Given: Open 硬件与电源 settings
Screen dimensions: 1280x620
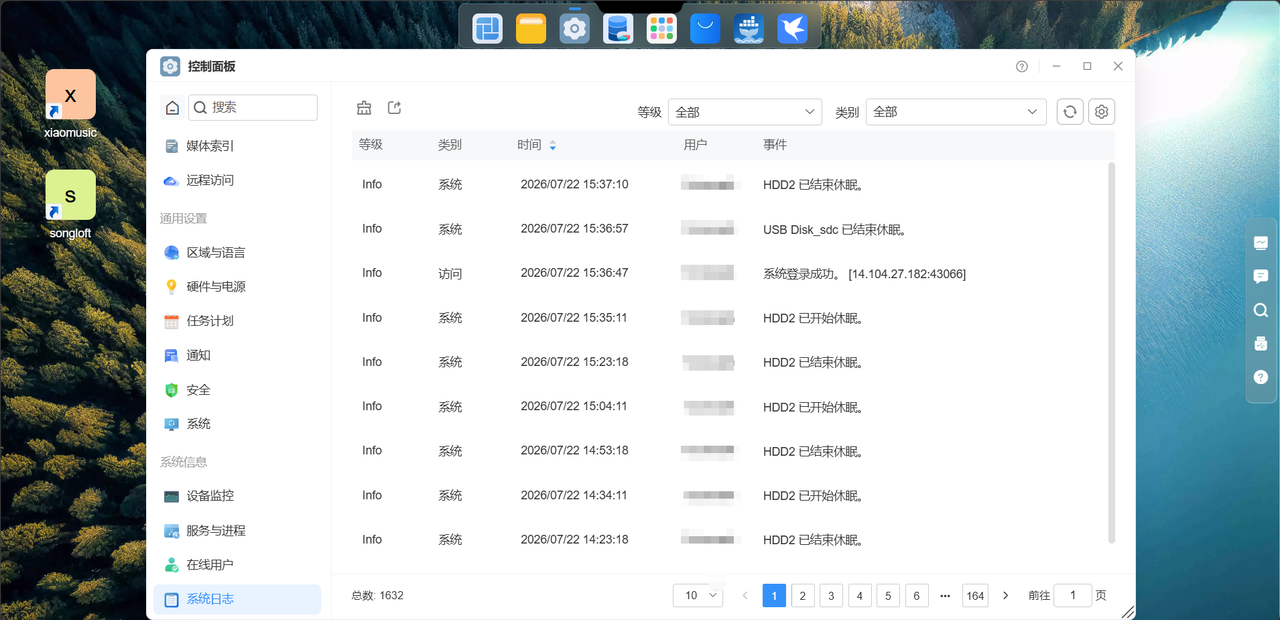Looking at the screenshot, I should (237, 286).
